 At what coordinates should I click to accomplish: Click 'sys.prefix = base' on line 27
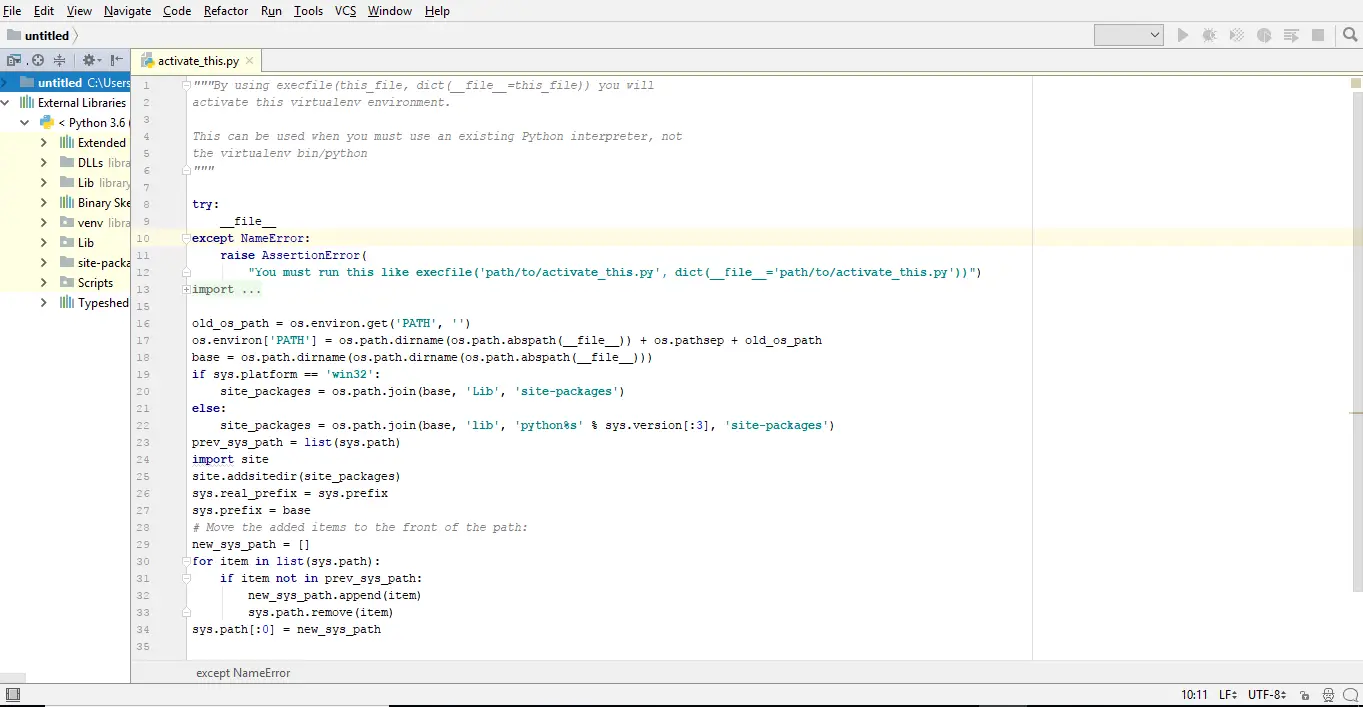[x=251, y=510]
